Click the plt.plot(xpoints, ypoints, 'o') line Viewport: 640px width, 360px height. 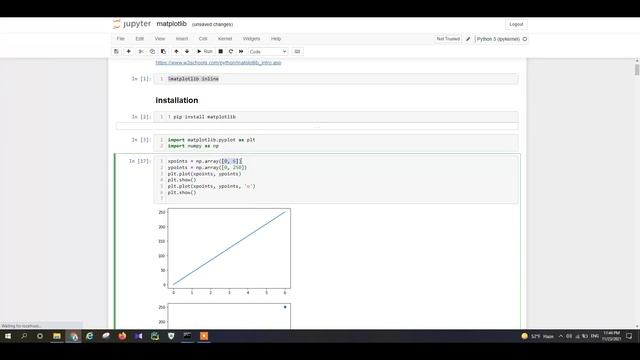211,186
